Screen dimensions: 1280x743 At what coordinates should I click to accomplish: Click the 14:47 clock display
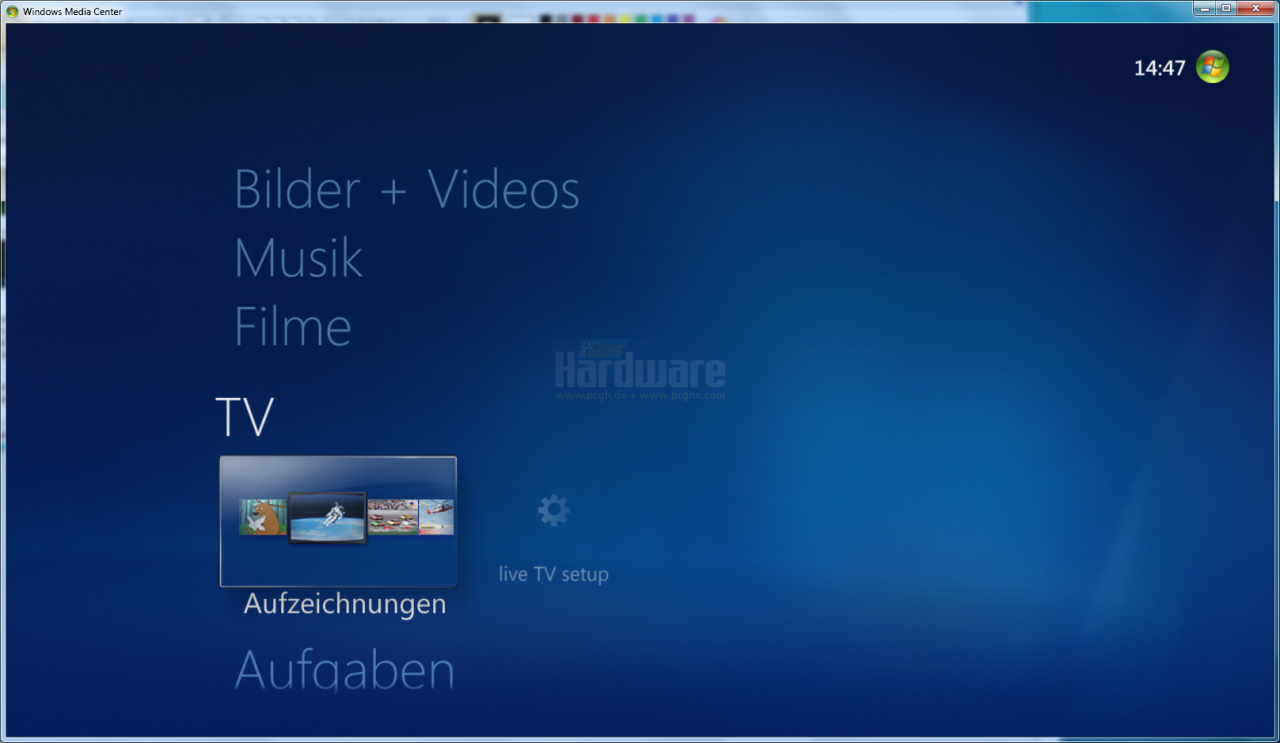tap(1159, 68)
